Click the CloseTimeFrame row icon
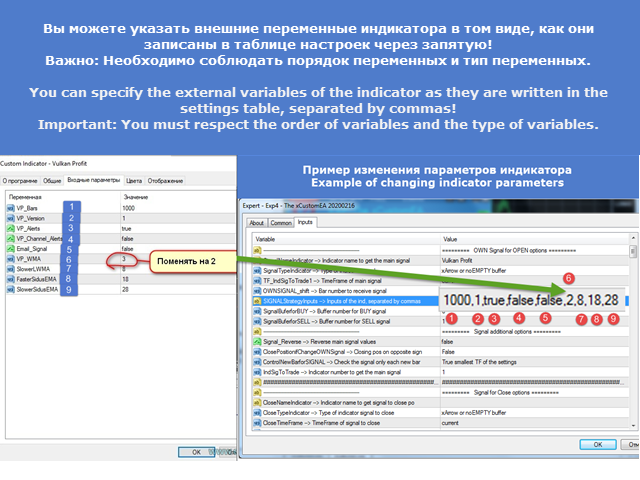This screenshot has width=640, height=480. click(257, 423)
